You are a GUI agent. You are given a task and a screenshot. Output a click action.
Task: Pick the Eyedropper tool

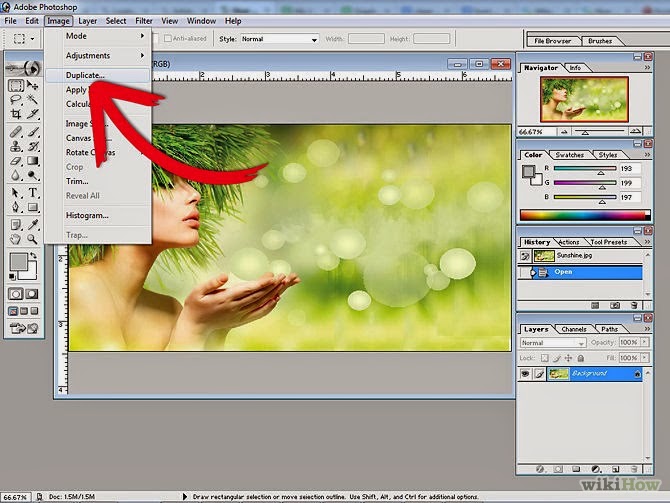click(x=33, y=224)
